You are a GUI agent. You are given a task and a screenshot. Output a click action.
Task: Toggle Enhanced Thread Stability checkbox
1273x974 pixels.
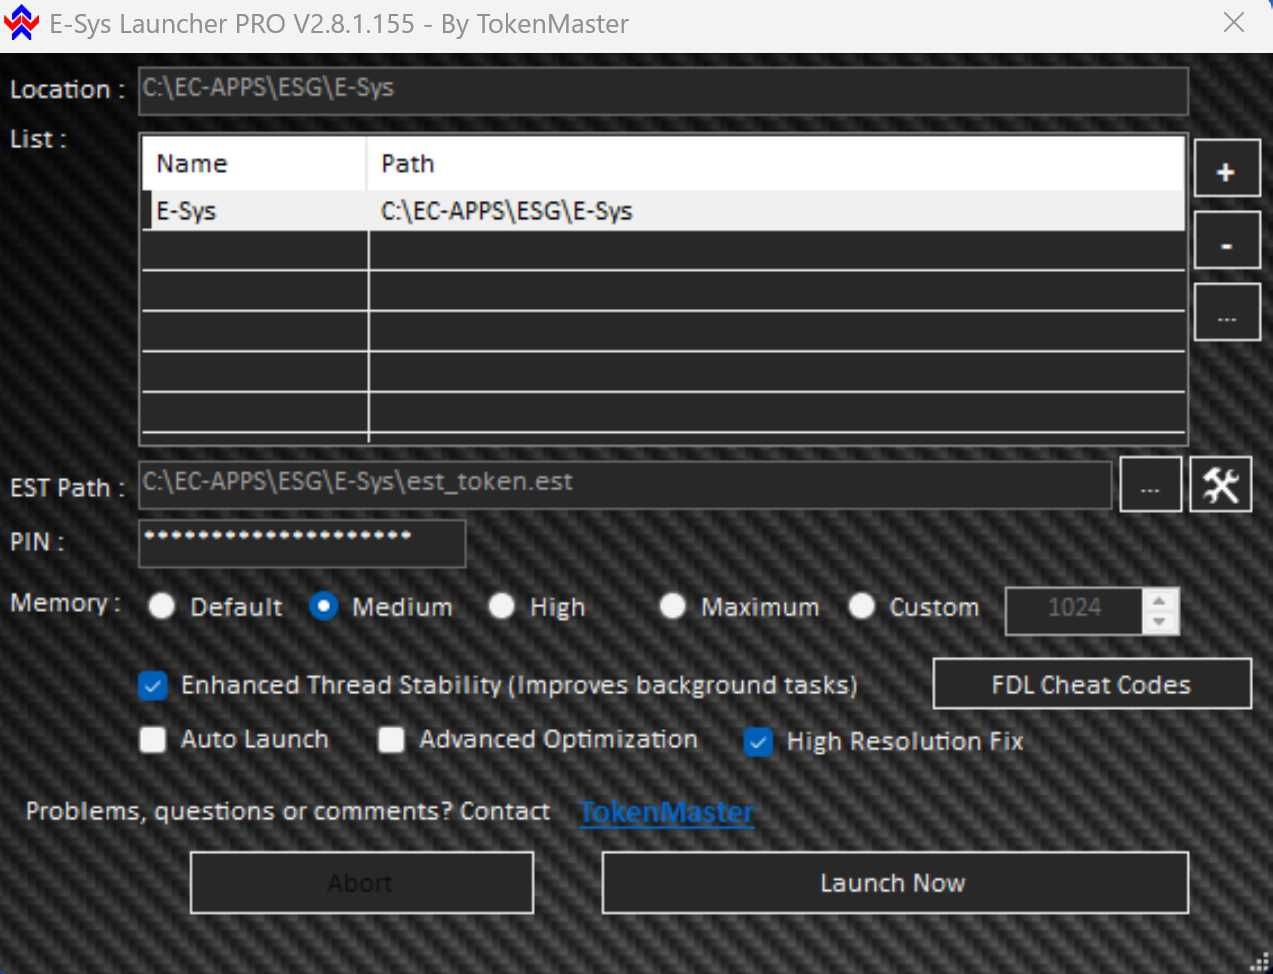[153, 686]
